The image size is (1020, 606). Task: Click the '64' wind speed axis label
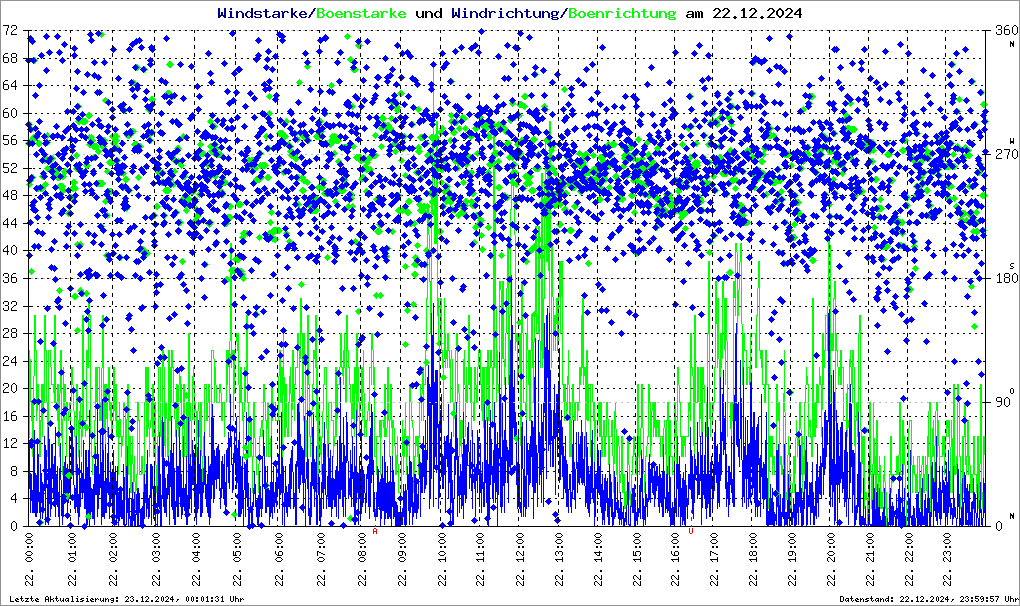10,86
